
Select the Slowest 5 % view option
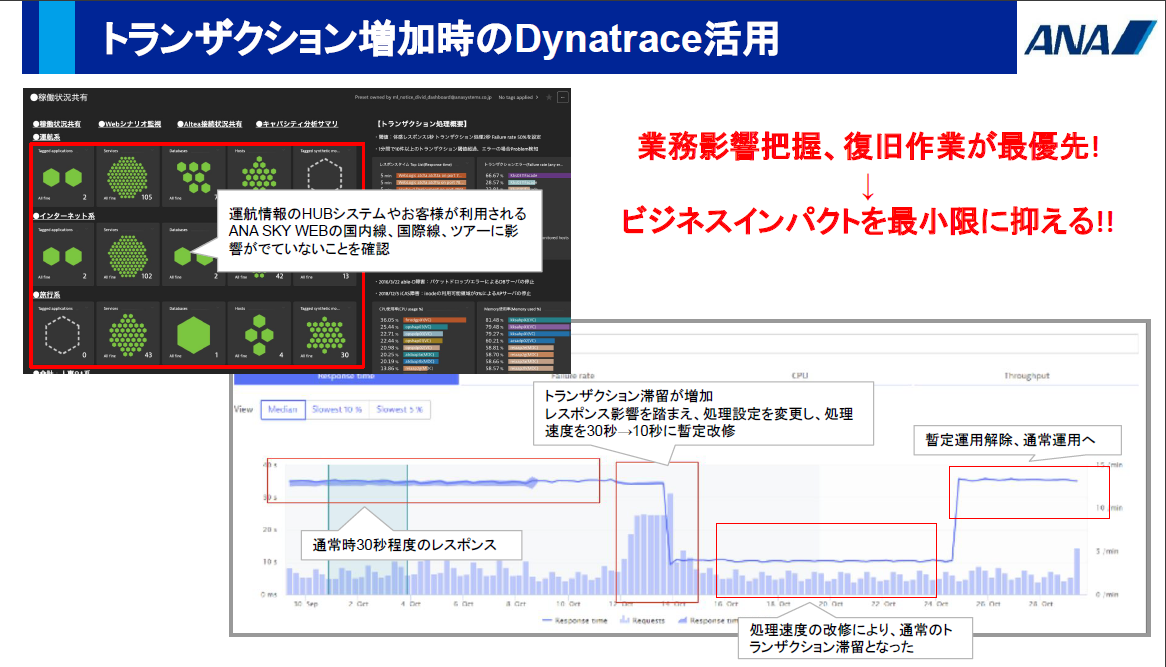pos(399,410)
